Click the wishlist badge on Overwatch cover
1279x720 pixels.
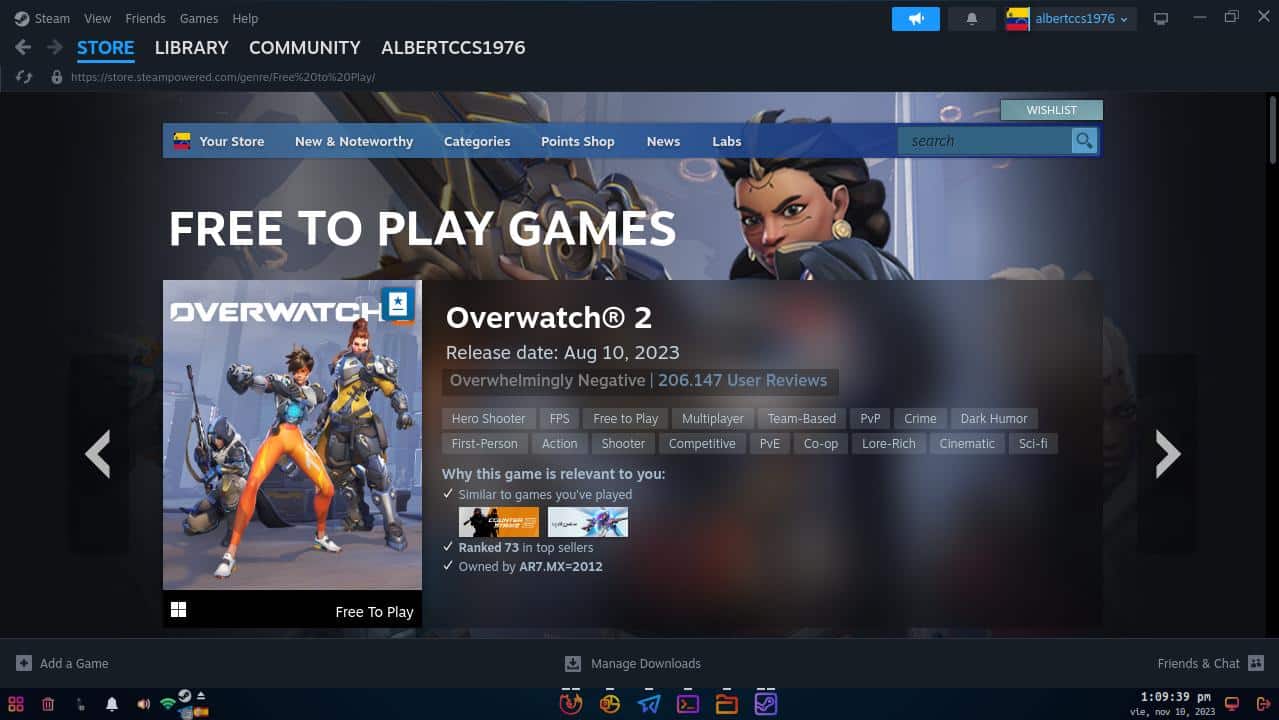click(397, 305)
